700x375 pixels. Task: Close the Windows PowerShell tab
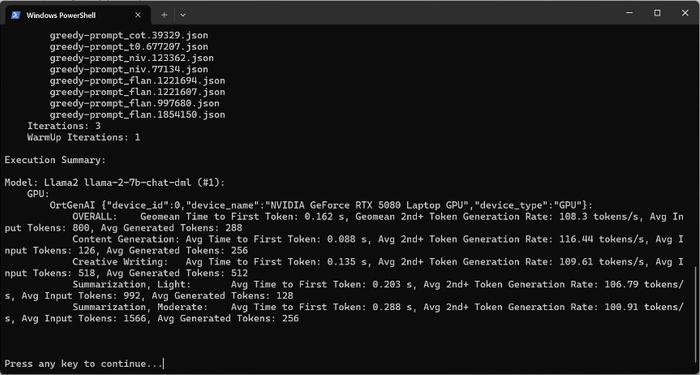point(138,15)
